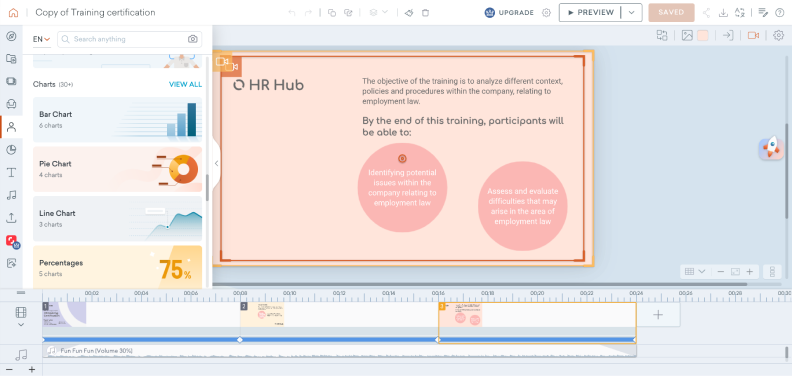Click the PREVIEW button
The image size is (792, 376).
click(590, 13)
